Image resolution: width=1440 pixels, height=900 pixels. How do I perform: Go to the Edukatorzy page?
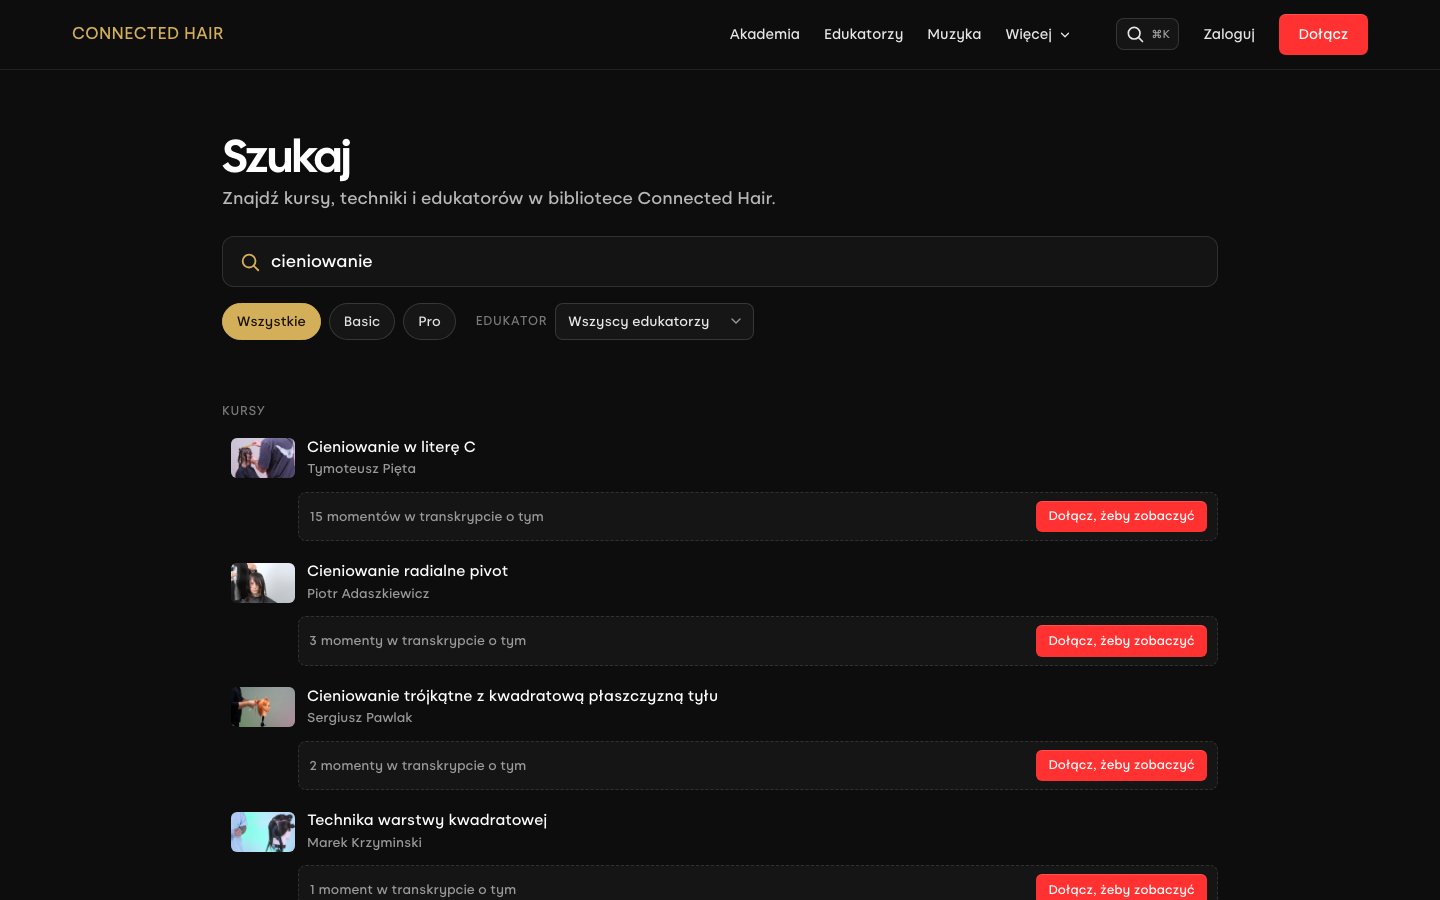point(863,34)
